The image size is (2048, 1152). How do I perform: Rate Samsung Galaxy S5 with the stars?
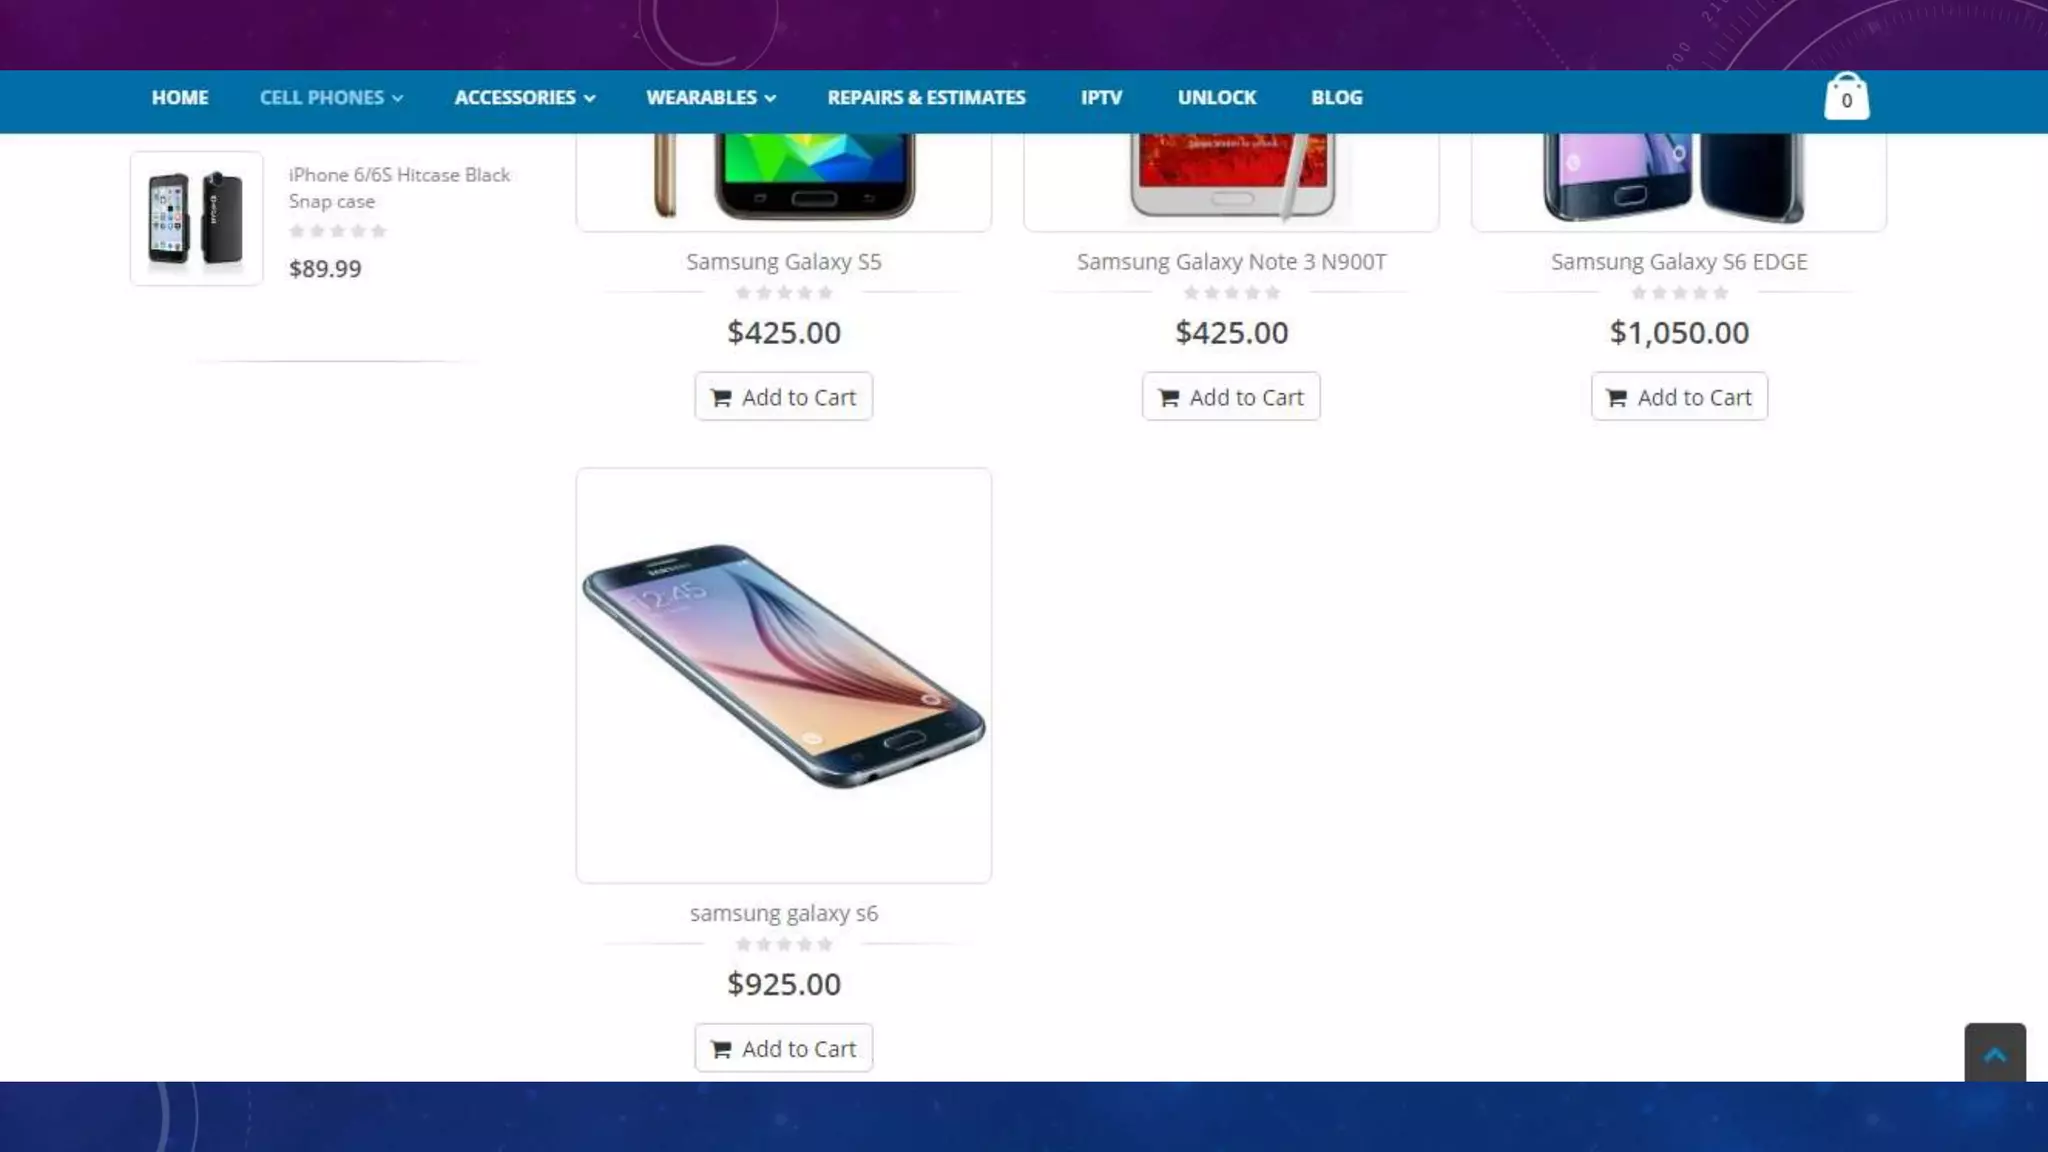[x=784, y=293]
